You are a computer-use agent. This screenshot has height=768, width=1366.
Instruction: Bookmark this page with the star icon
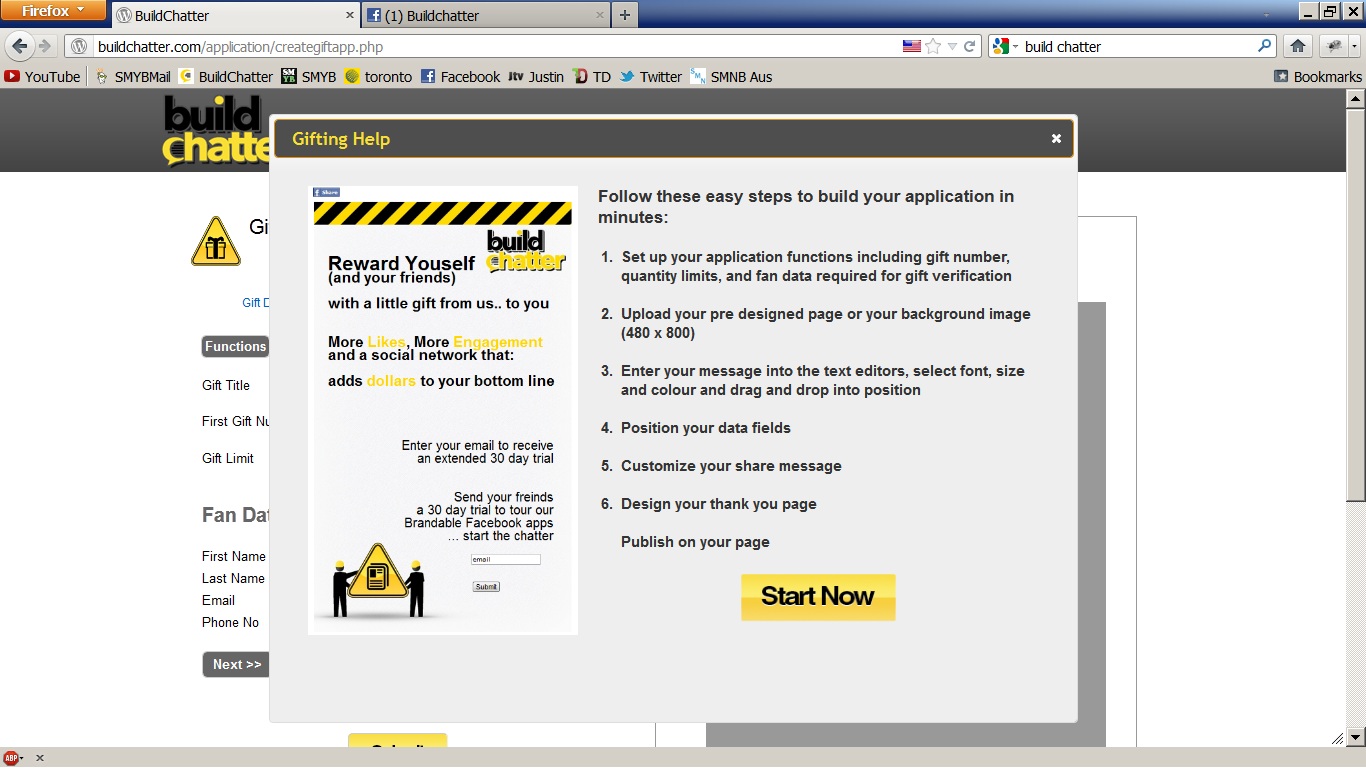pos(933,46)
